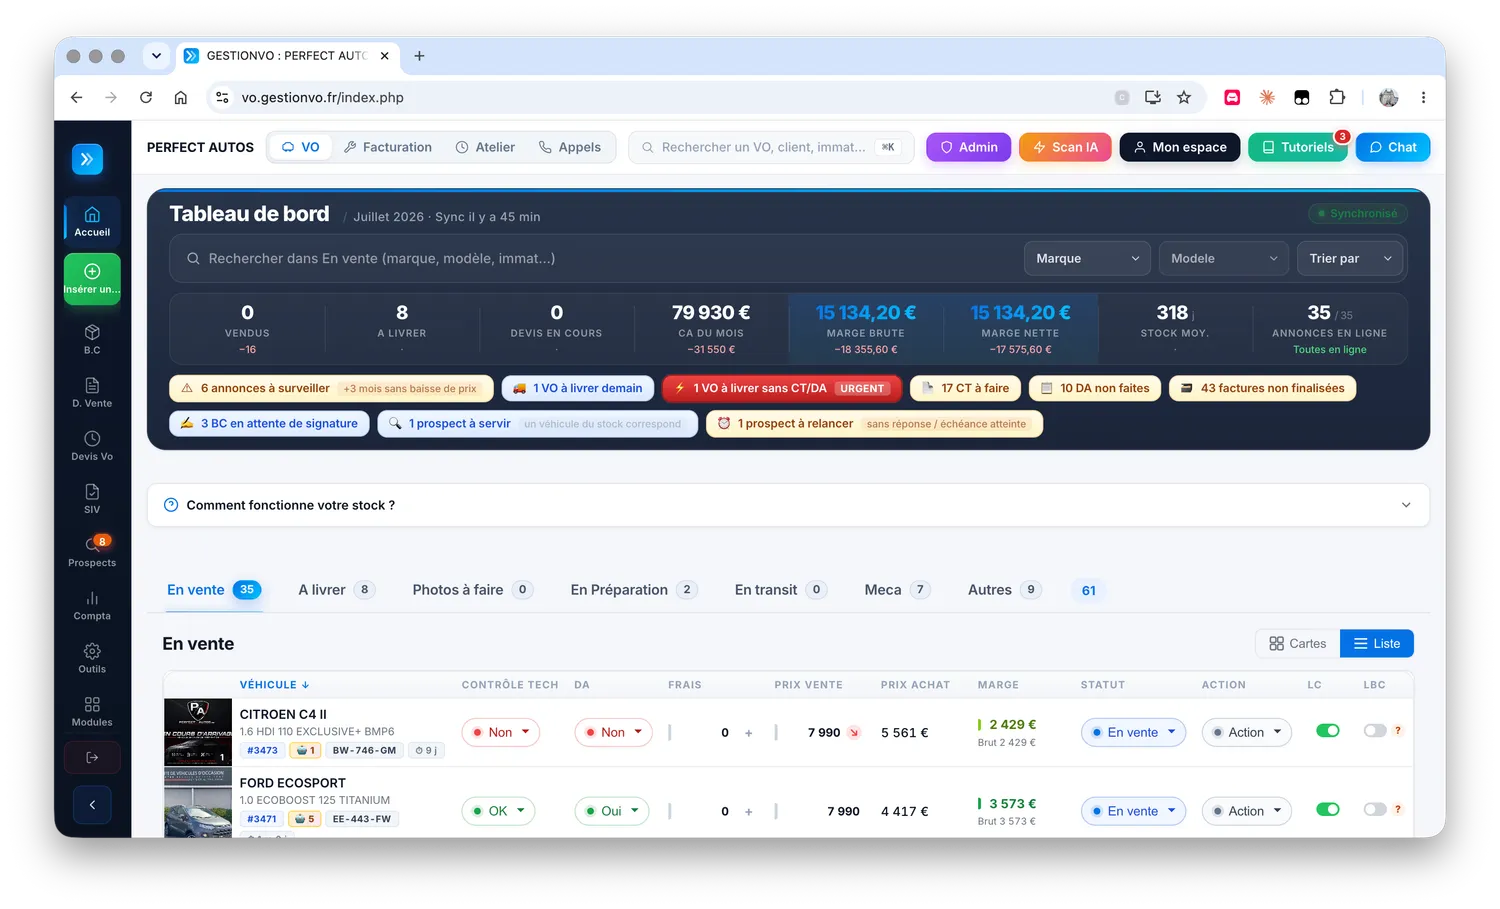Switch to the A livrer tab

pos(336,590)
